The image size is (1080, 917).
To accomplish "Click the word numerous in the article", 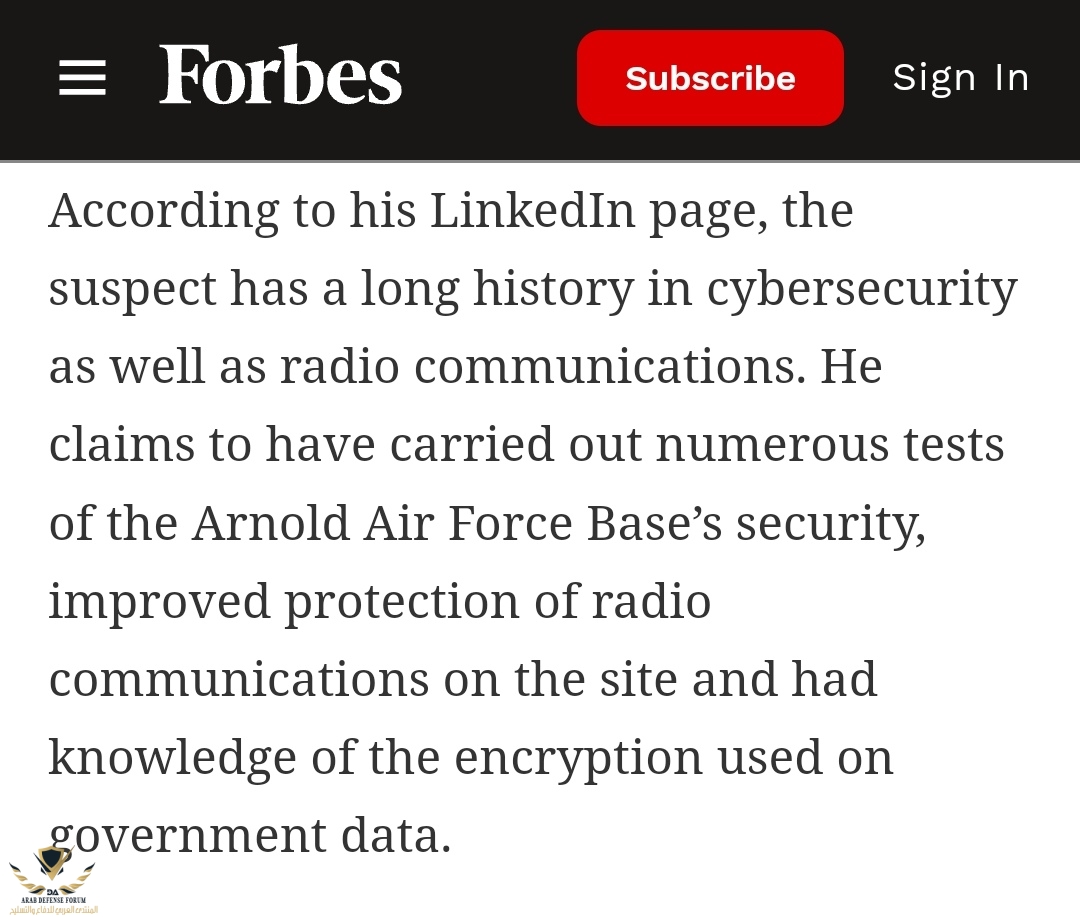I will click(x=773, y=445).
